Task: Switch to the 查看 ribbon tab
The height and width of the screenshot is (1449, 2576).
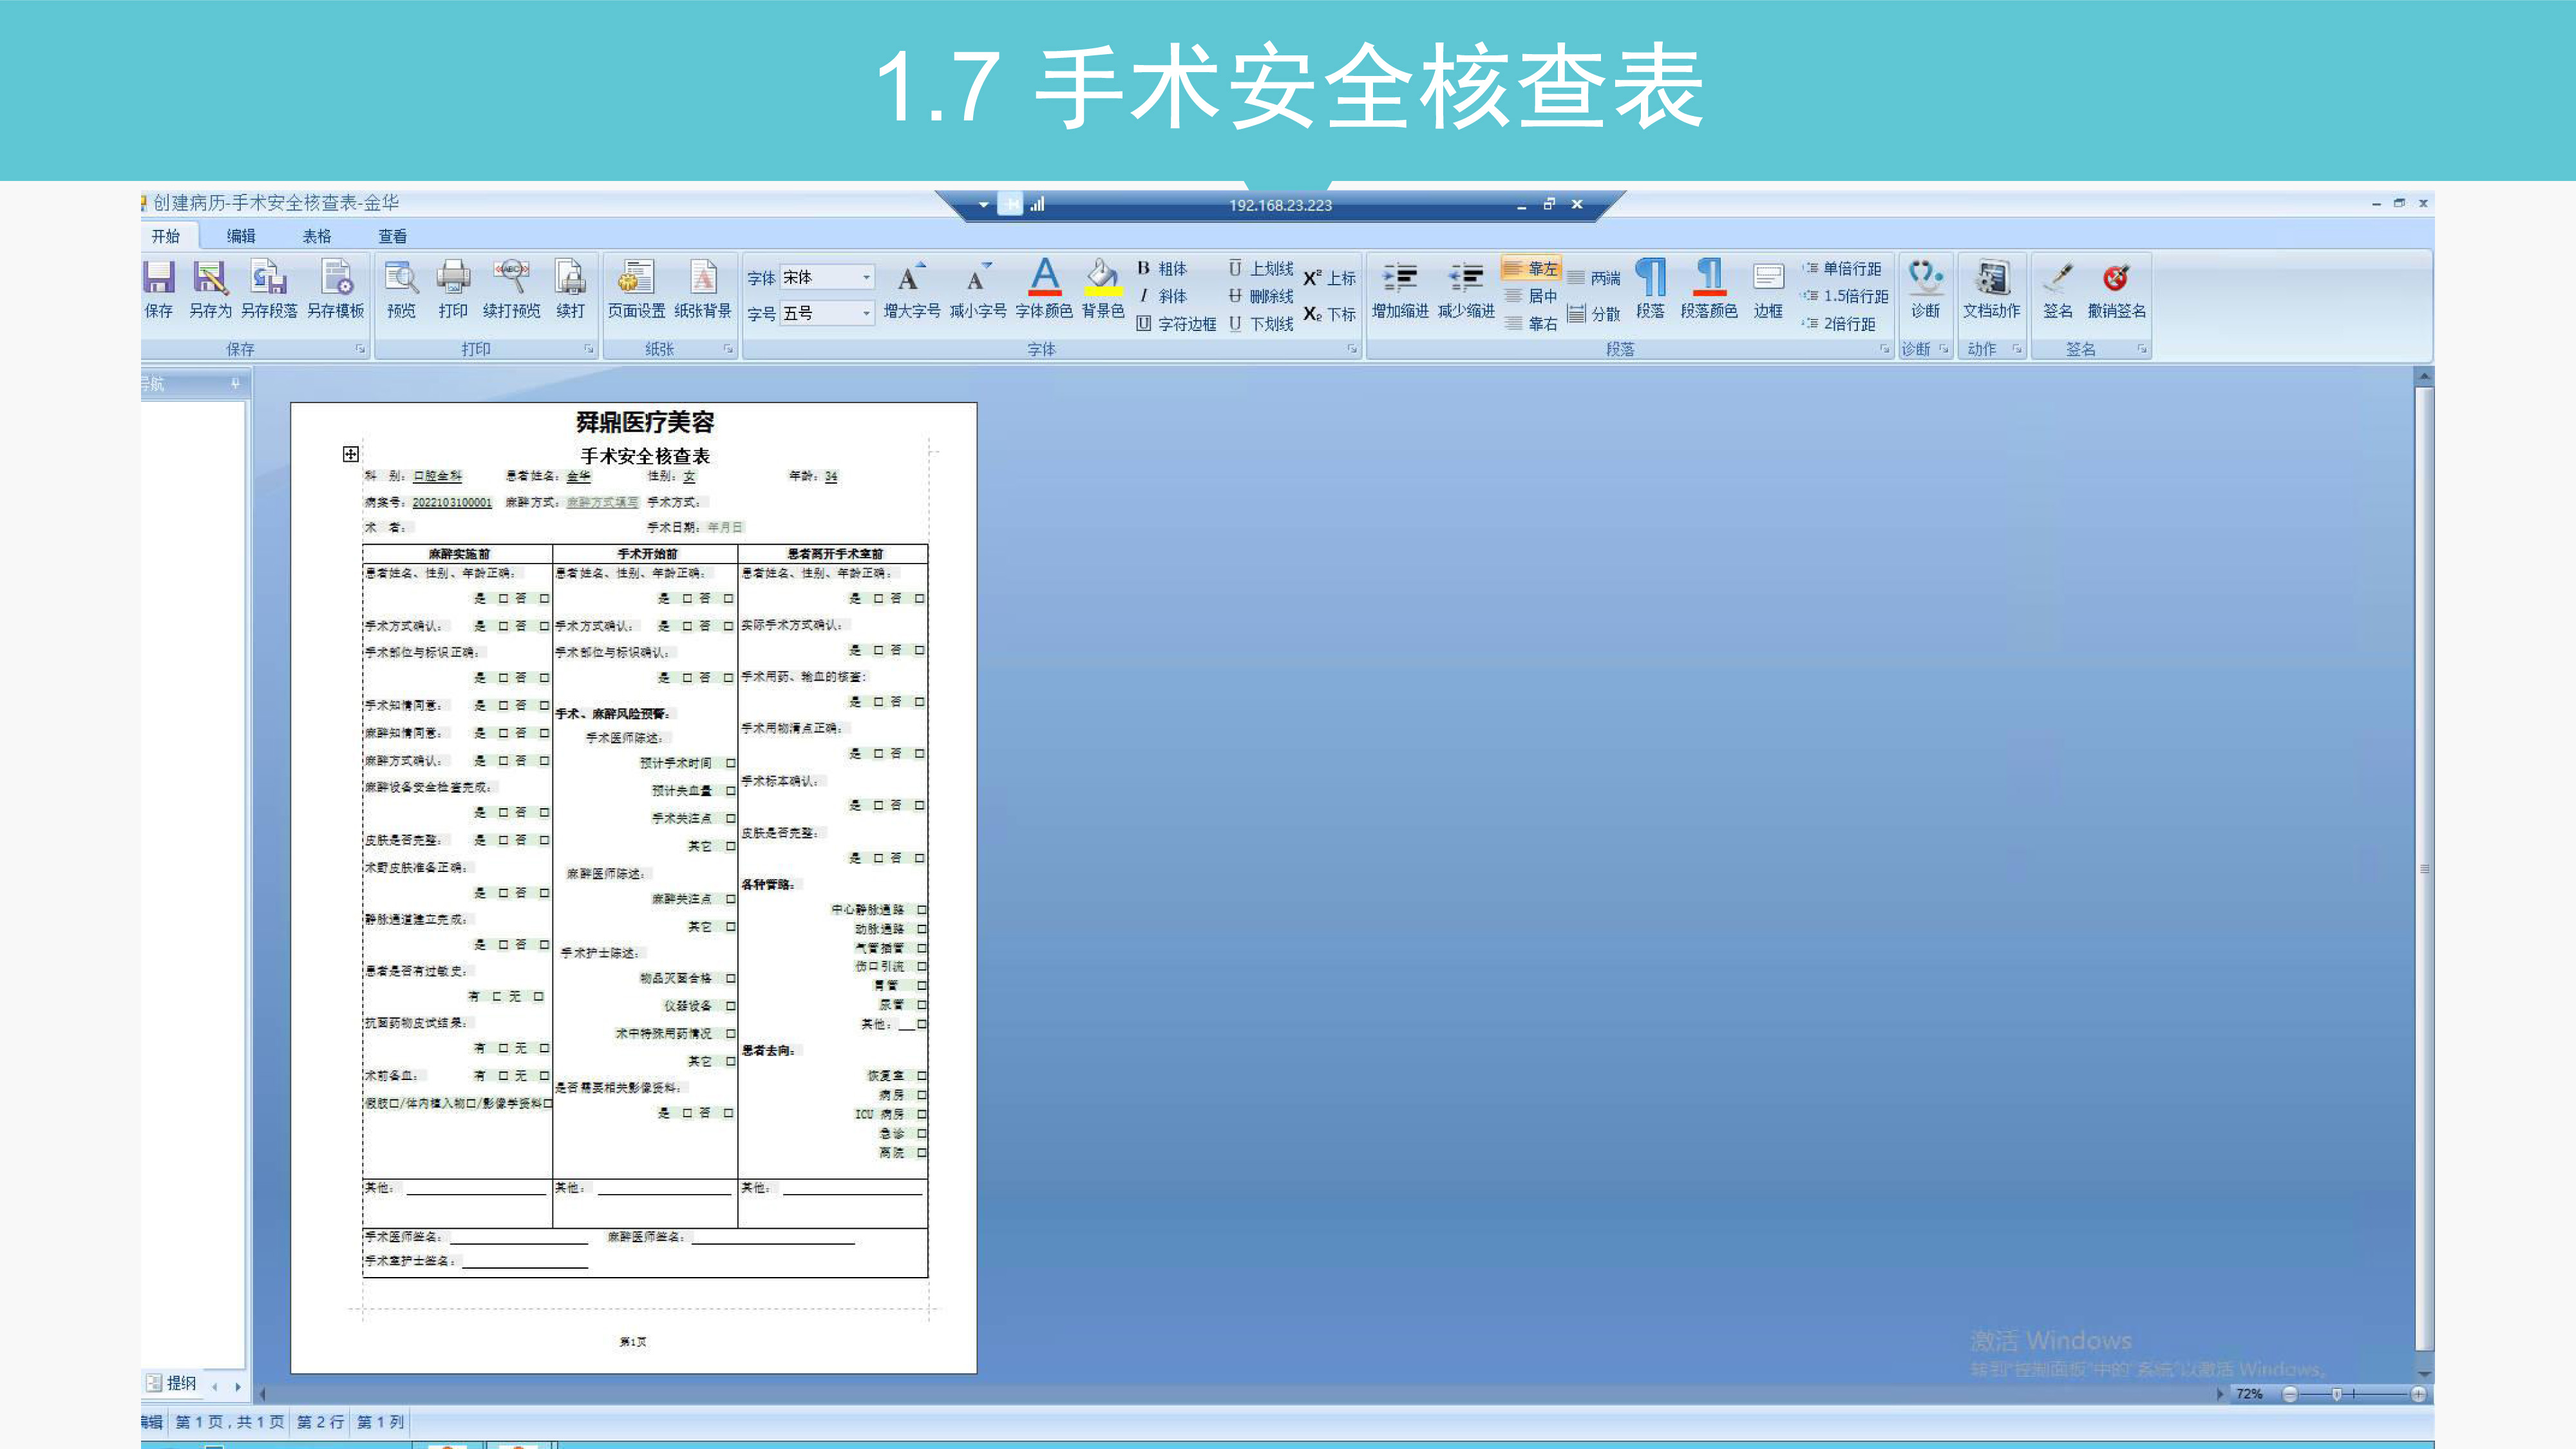Action: click(x=393, y=236)
